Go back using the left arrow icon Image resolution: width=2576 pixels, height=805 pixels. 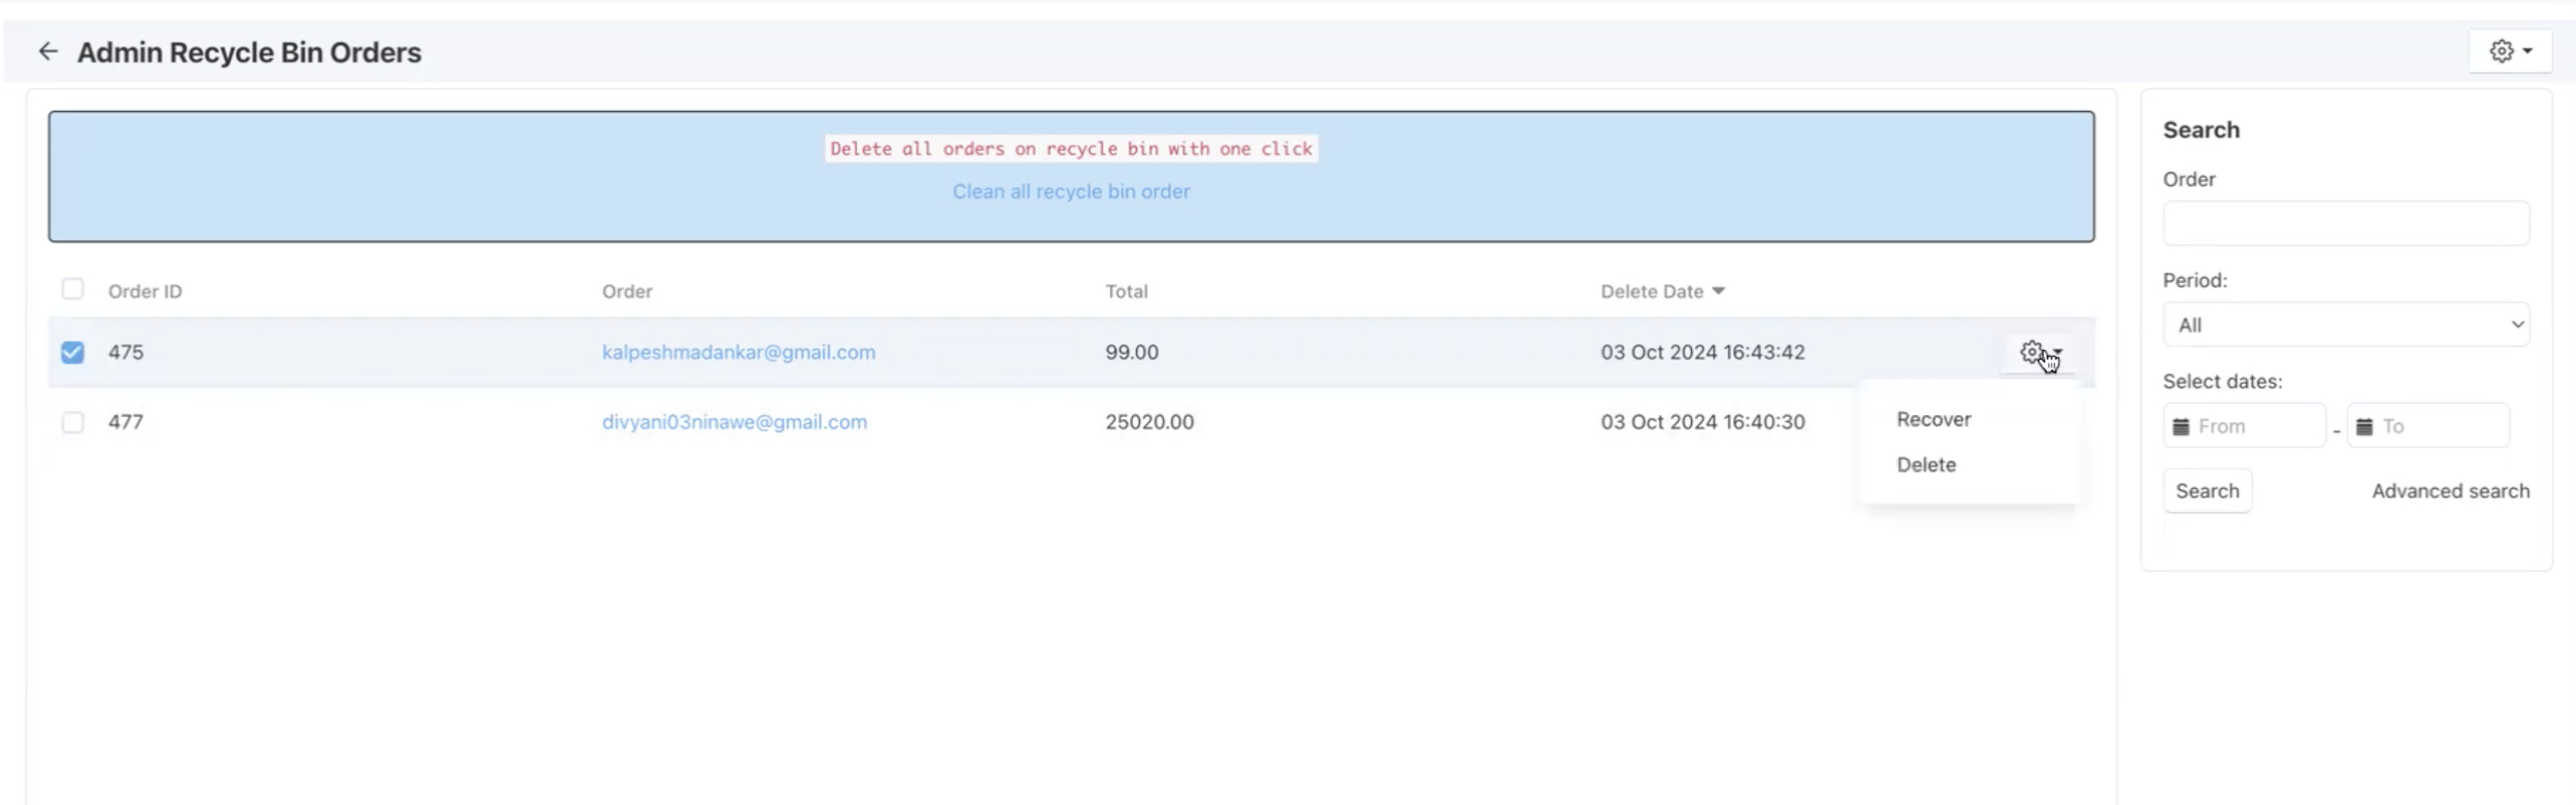click(x=48, y=51)
